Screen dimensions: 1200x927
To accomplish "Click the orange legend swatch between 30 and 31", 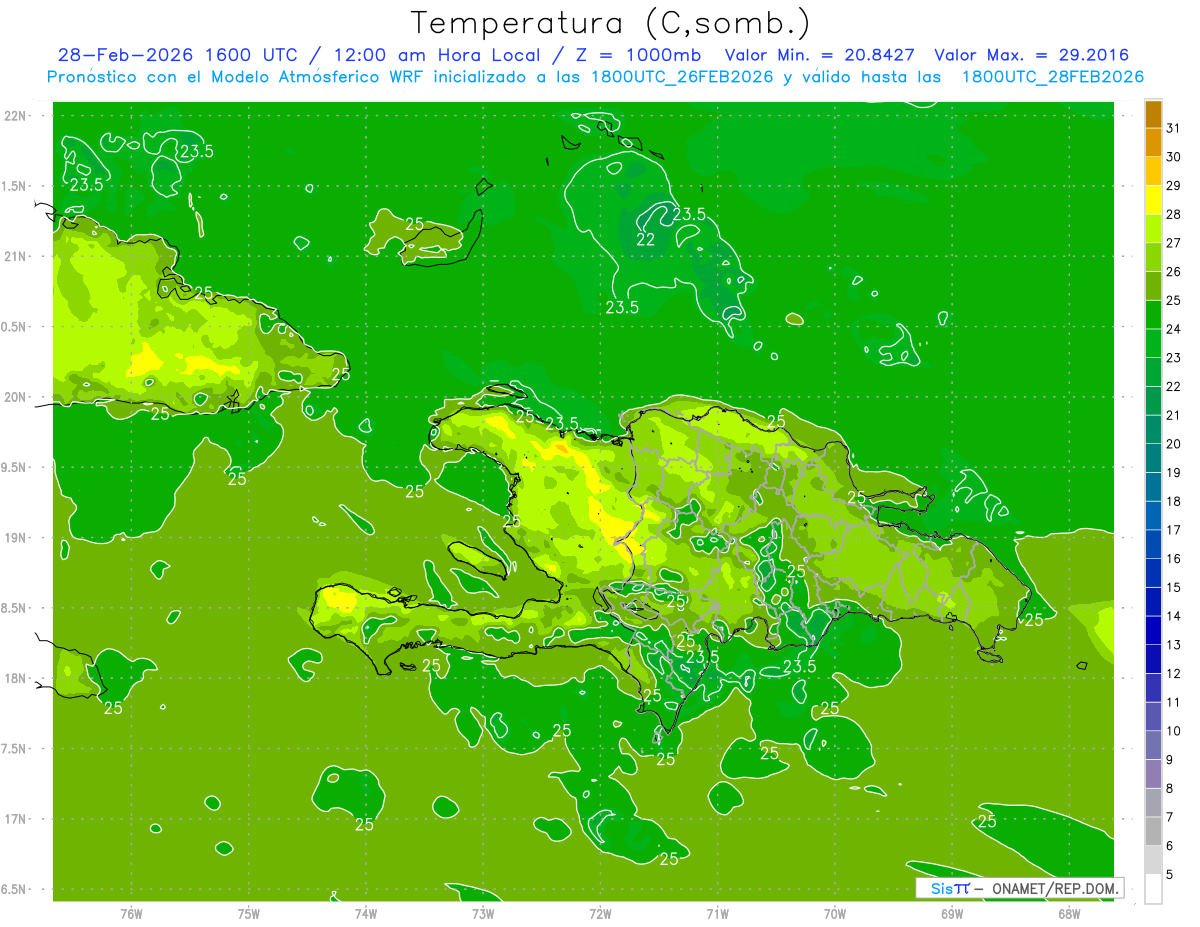I will (1153, 143).
